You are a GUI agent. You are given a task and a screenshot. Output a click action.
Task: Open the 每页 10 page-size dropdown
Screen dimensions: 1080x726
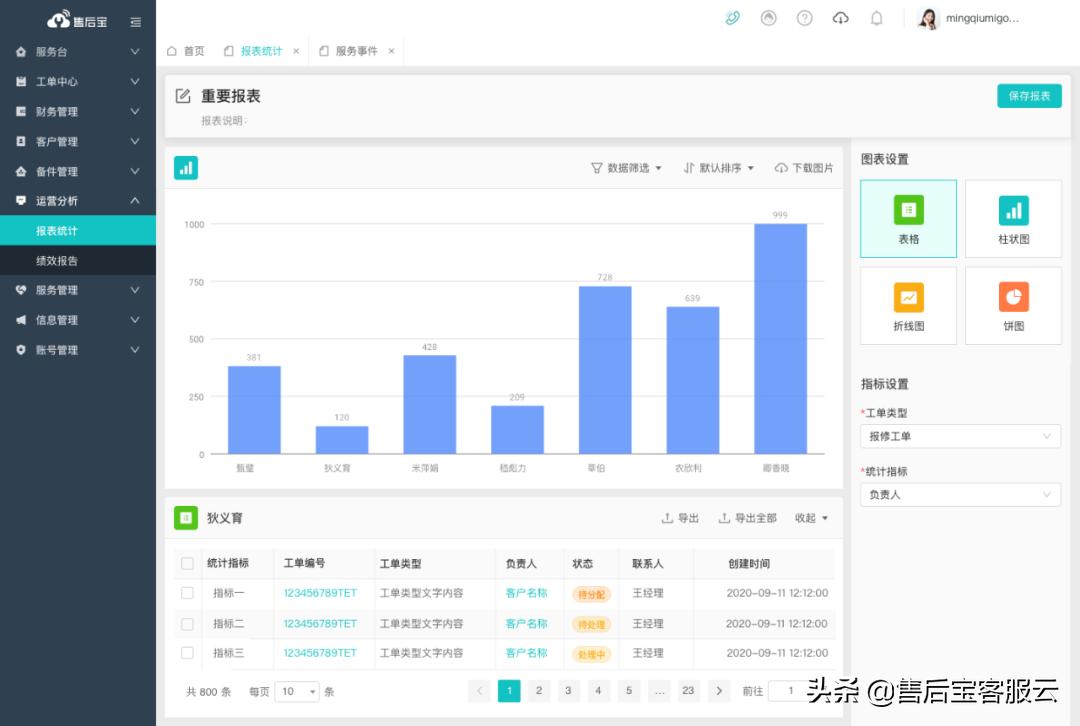coord(296,691)
